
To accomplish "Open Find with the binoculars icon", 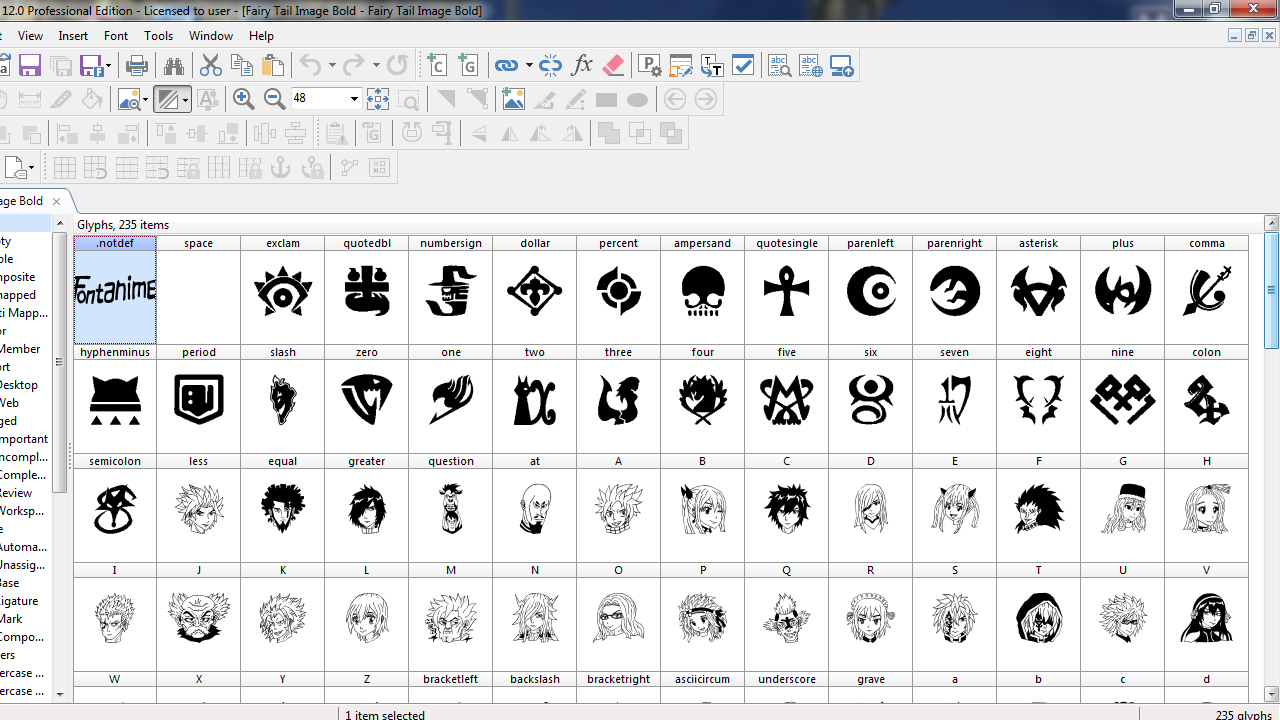I will (174, 66).
